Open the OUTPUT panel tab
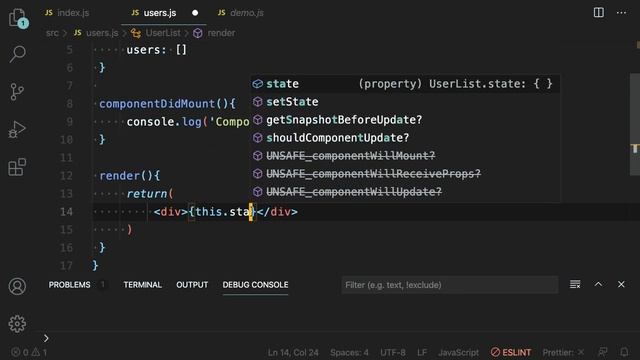 click(192, 284)
